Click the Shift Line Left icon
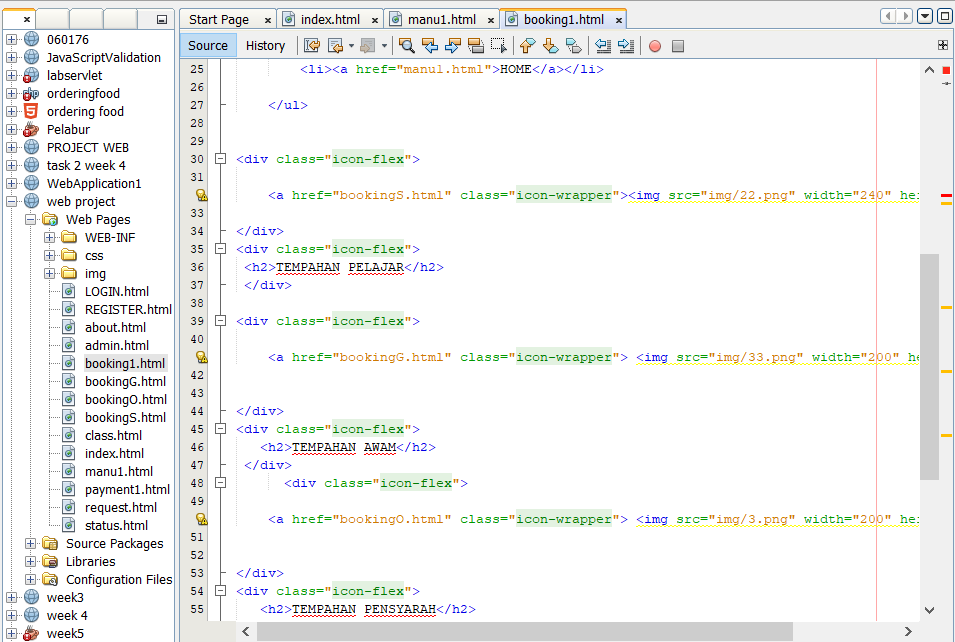 click(x=601, y=46)
